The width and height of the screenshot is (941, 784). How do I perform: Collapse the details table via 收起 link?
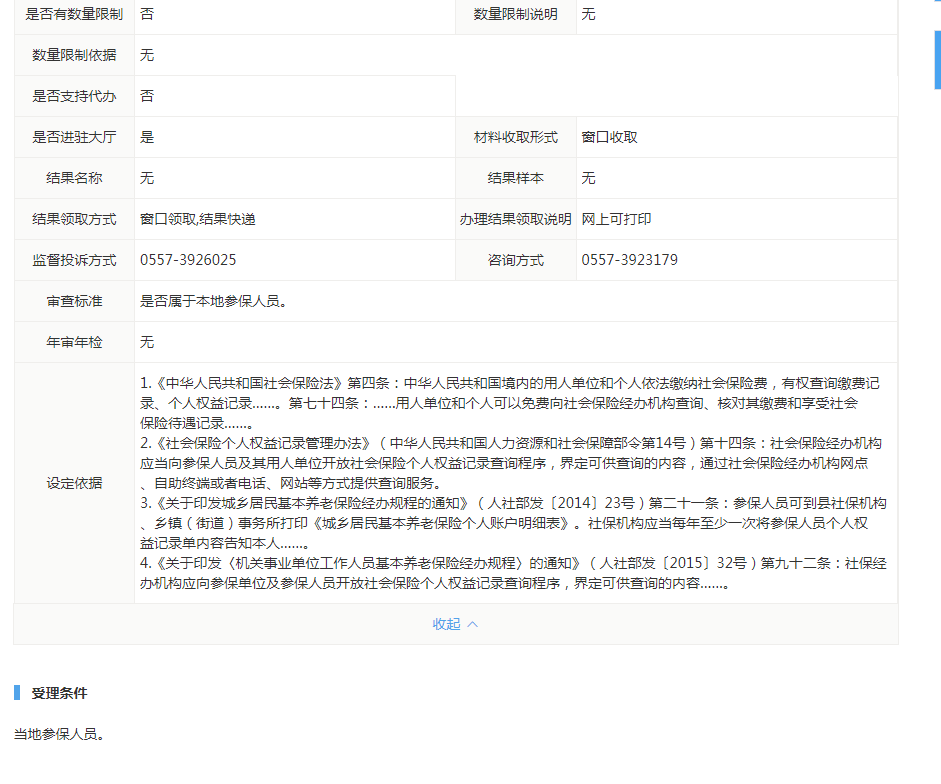tap(446, 624)
